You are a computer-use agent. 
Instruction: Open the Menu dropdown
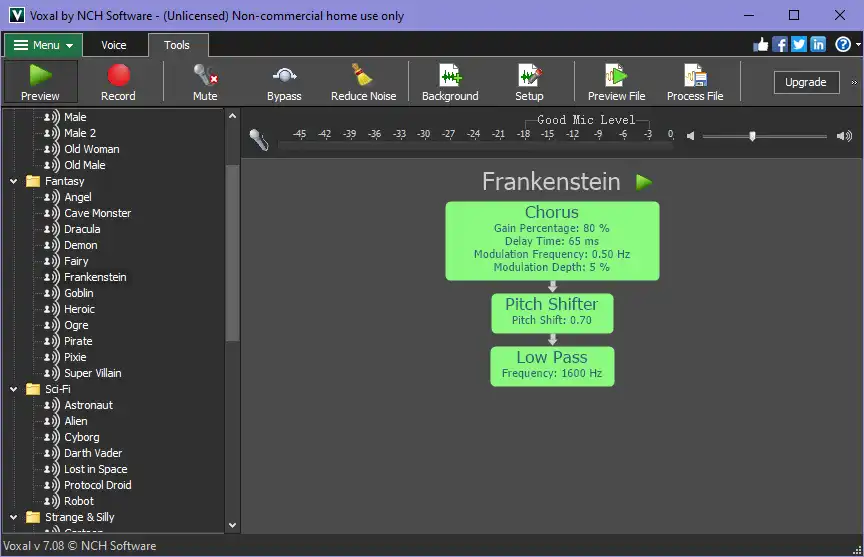pyautogui.click(x=44, y=45)
